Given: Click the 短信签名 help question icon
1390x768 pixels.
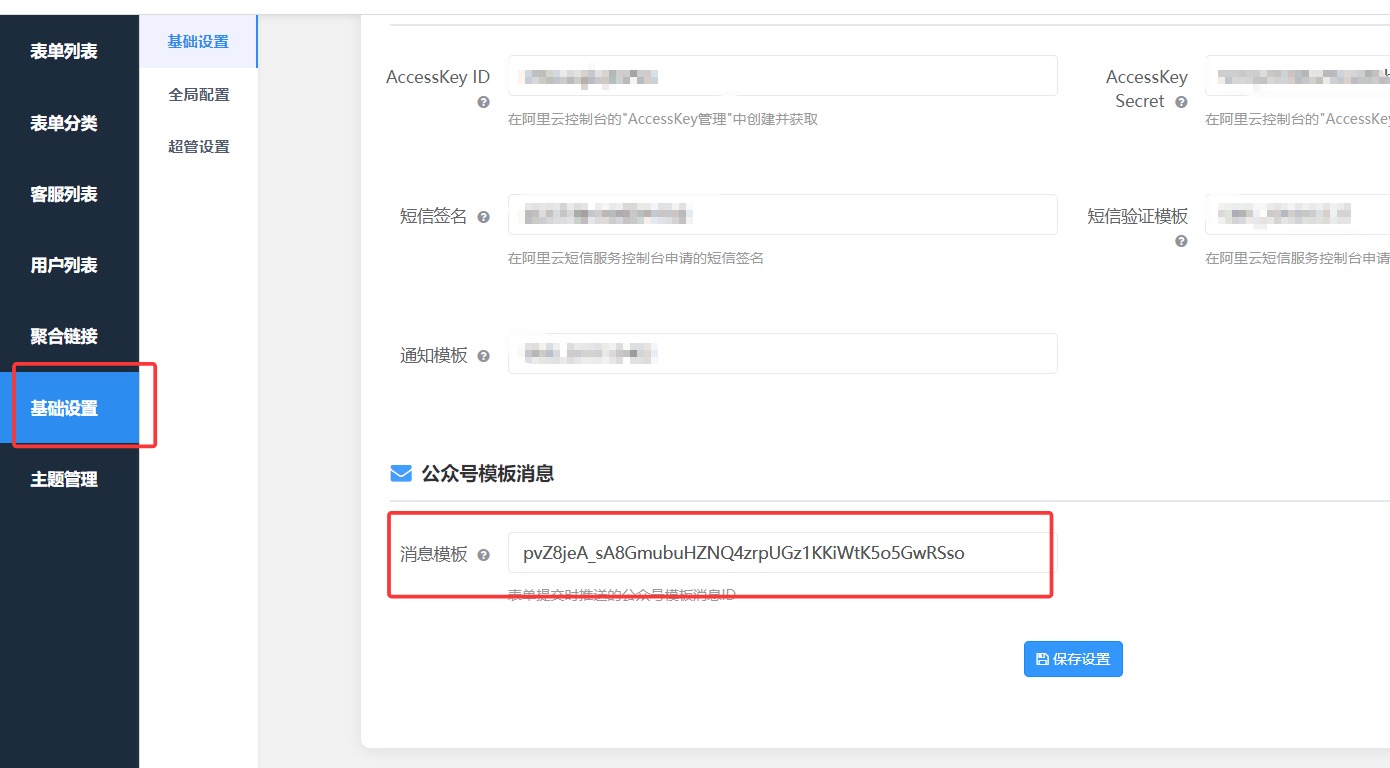Looking at the screenshot, I should 483,217.
